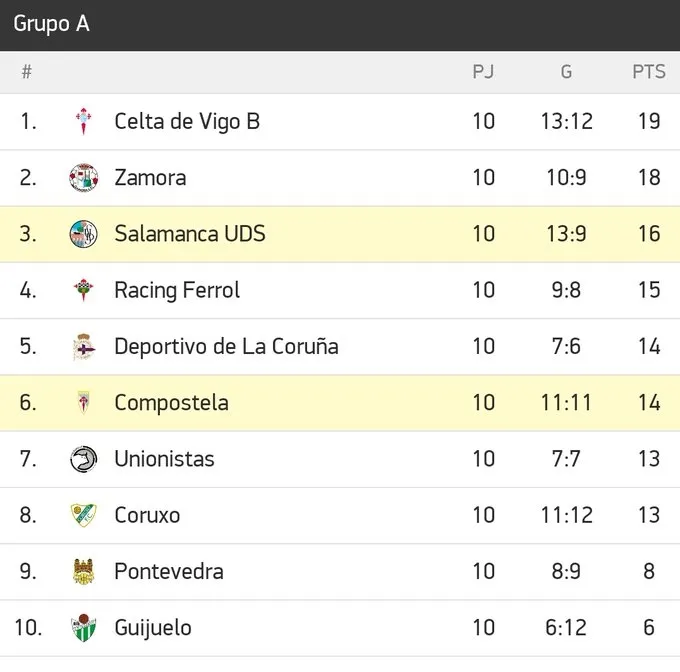Select the Deportivo de La Coruña name
Screen dimensions: 680x672
pyautogui.click(x=226, y=347)
